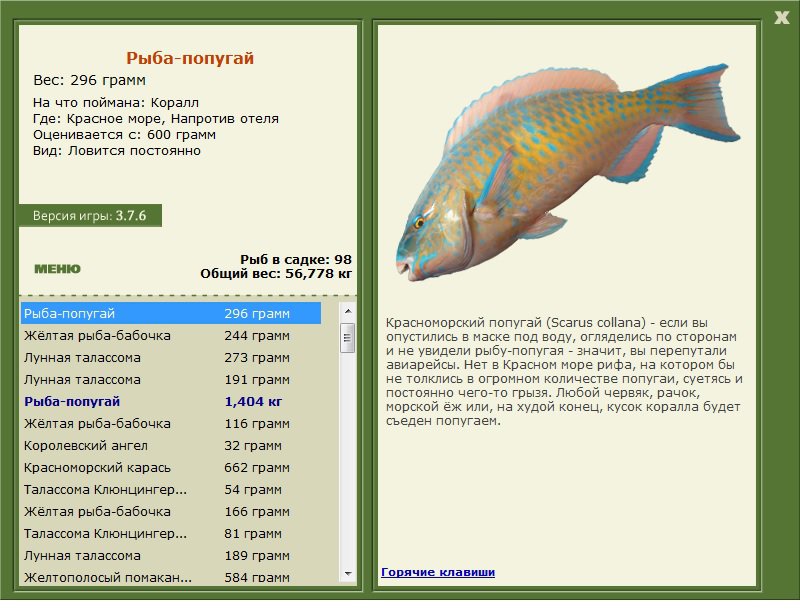800x614 pixels.
Task: Select Королевский ангел 32 грамм entry
Action: (x=171, y=445)
